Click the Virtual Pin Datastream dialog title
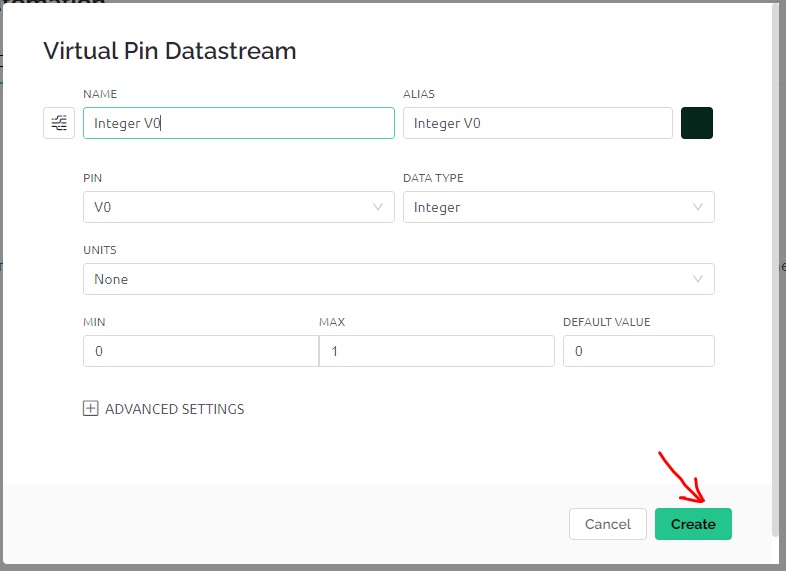Viewport: 786px width, 571px height. point(169,51)
